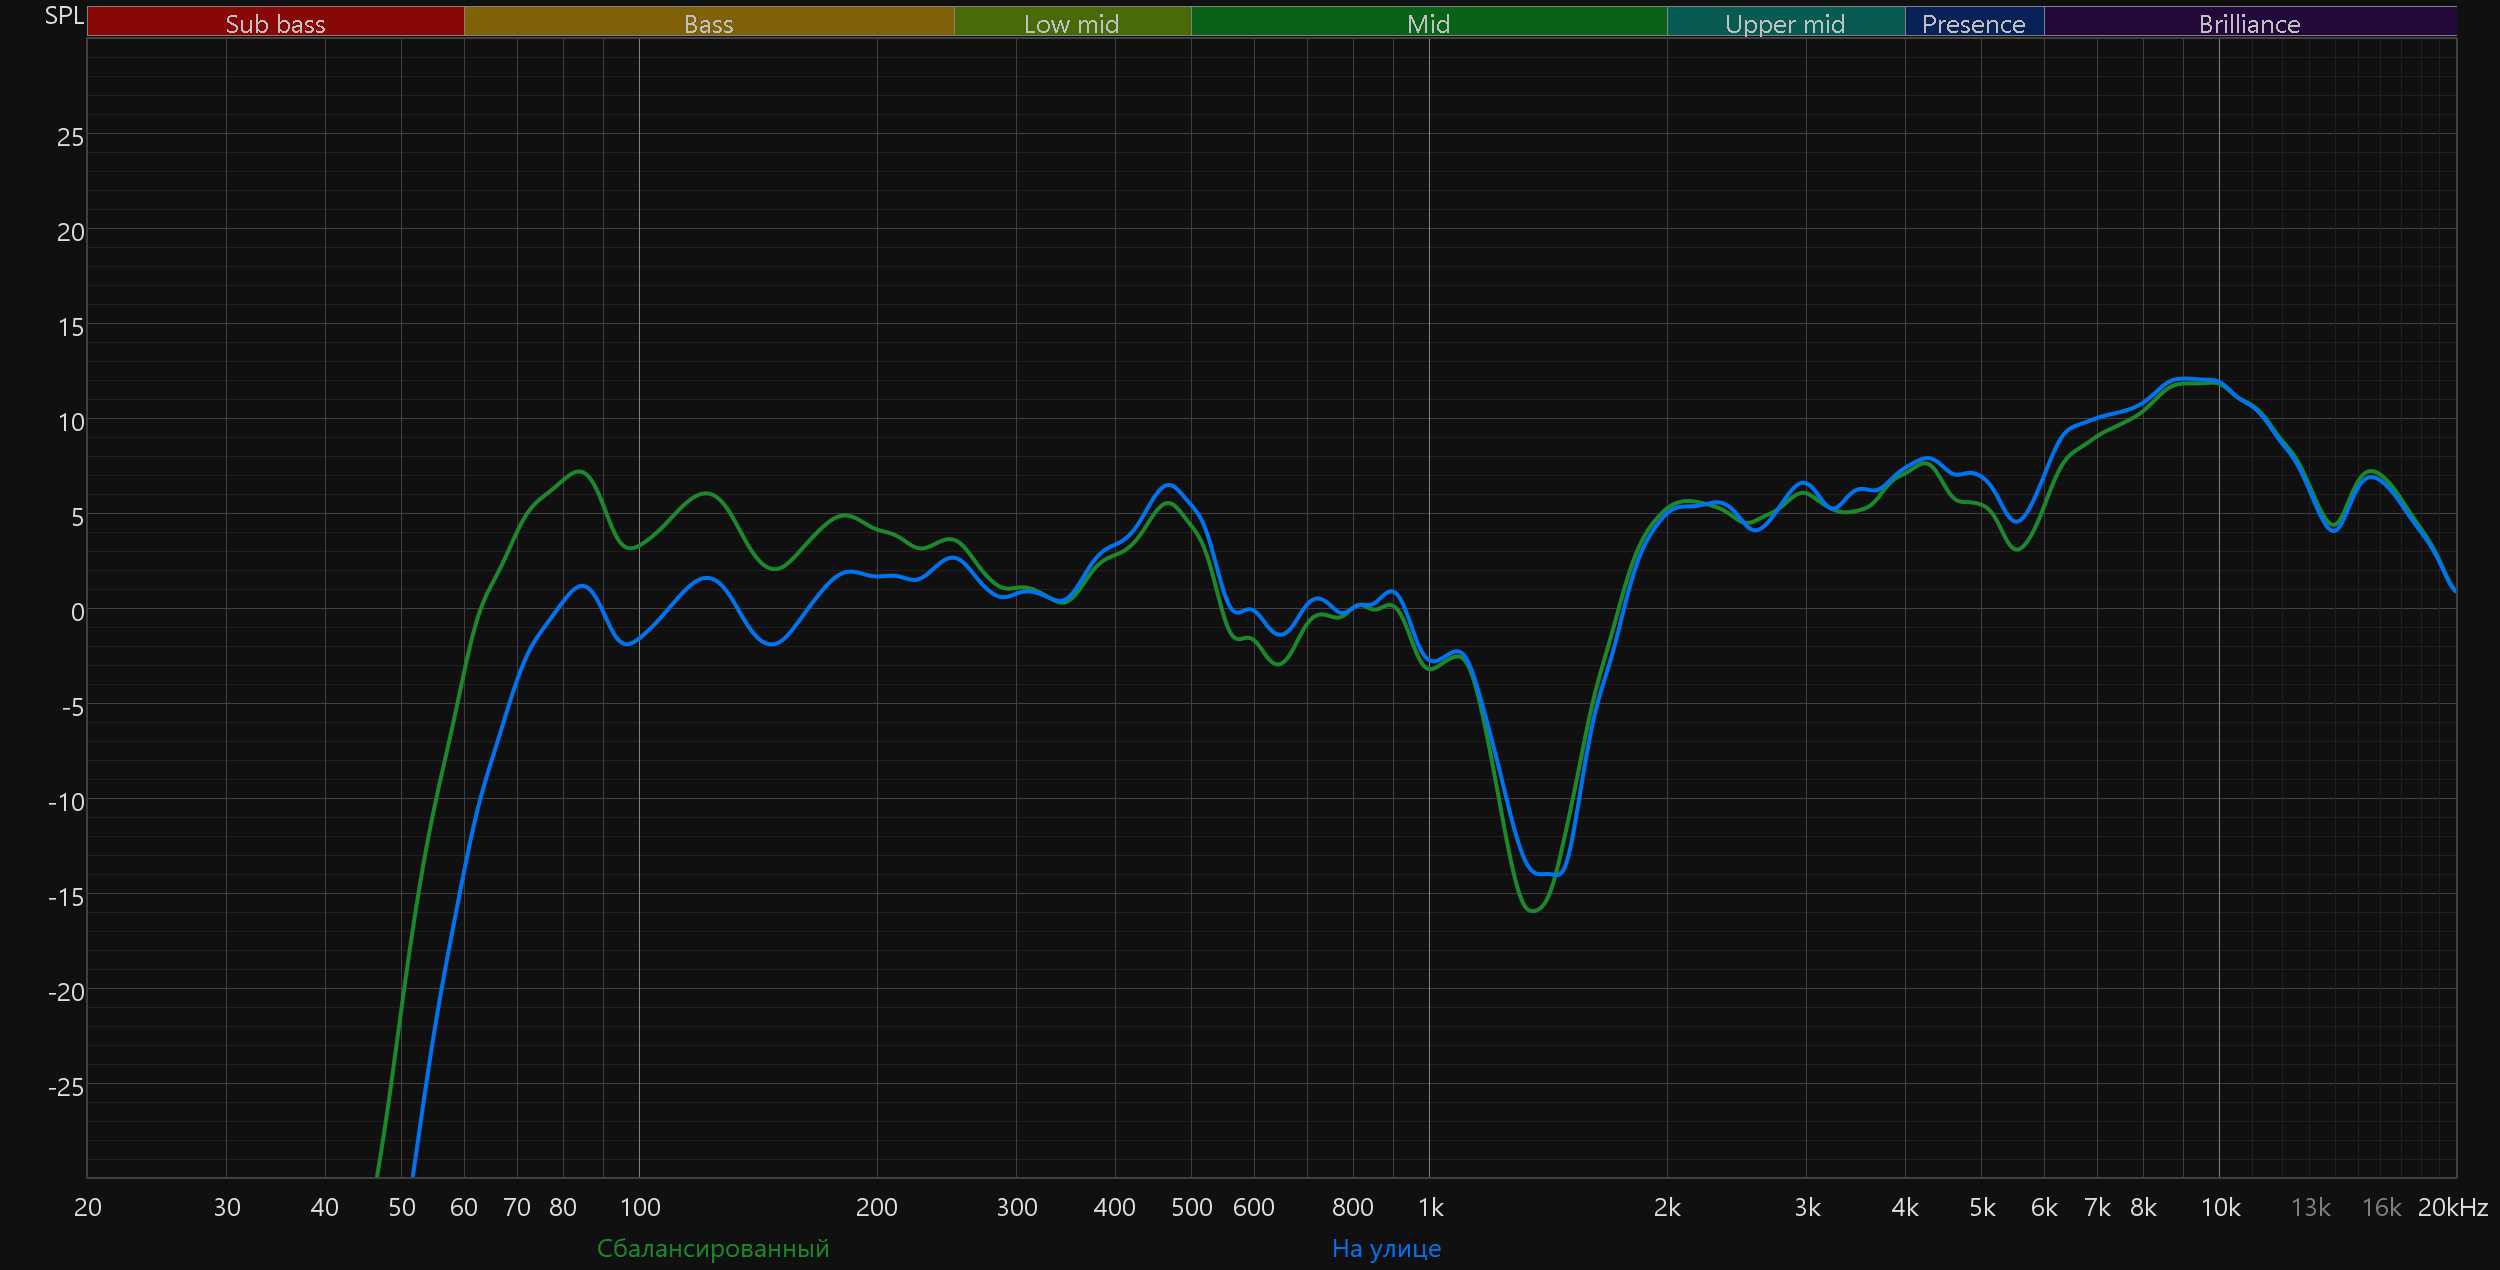Click the Upper mid band header
The image size is (2500, 1270).
click(1785, 23)
